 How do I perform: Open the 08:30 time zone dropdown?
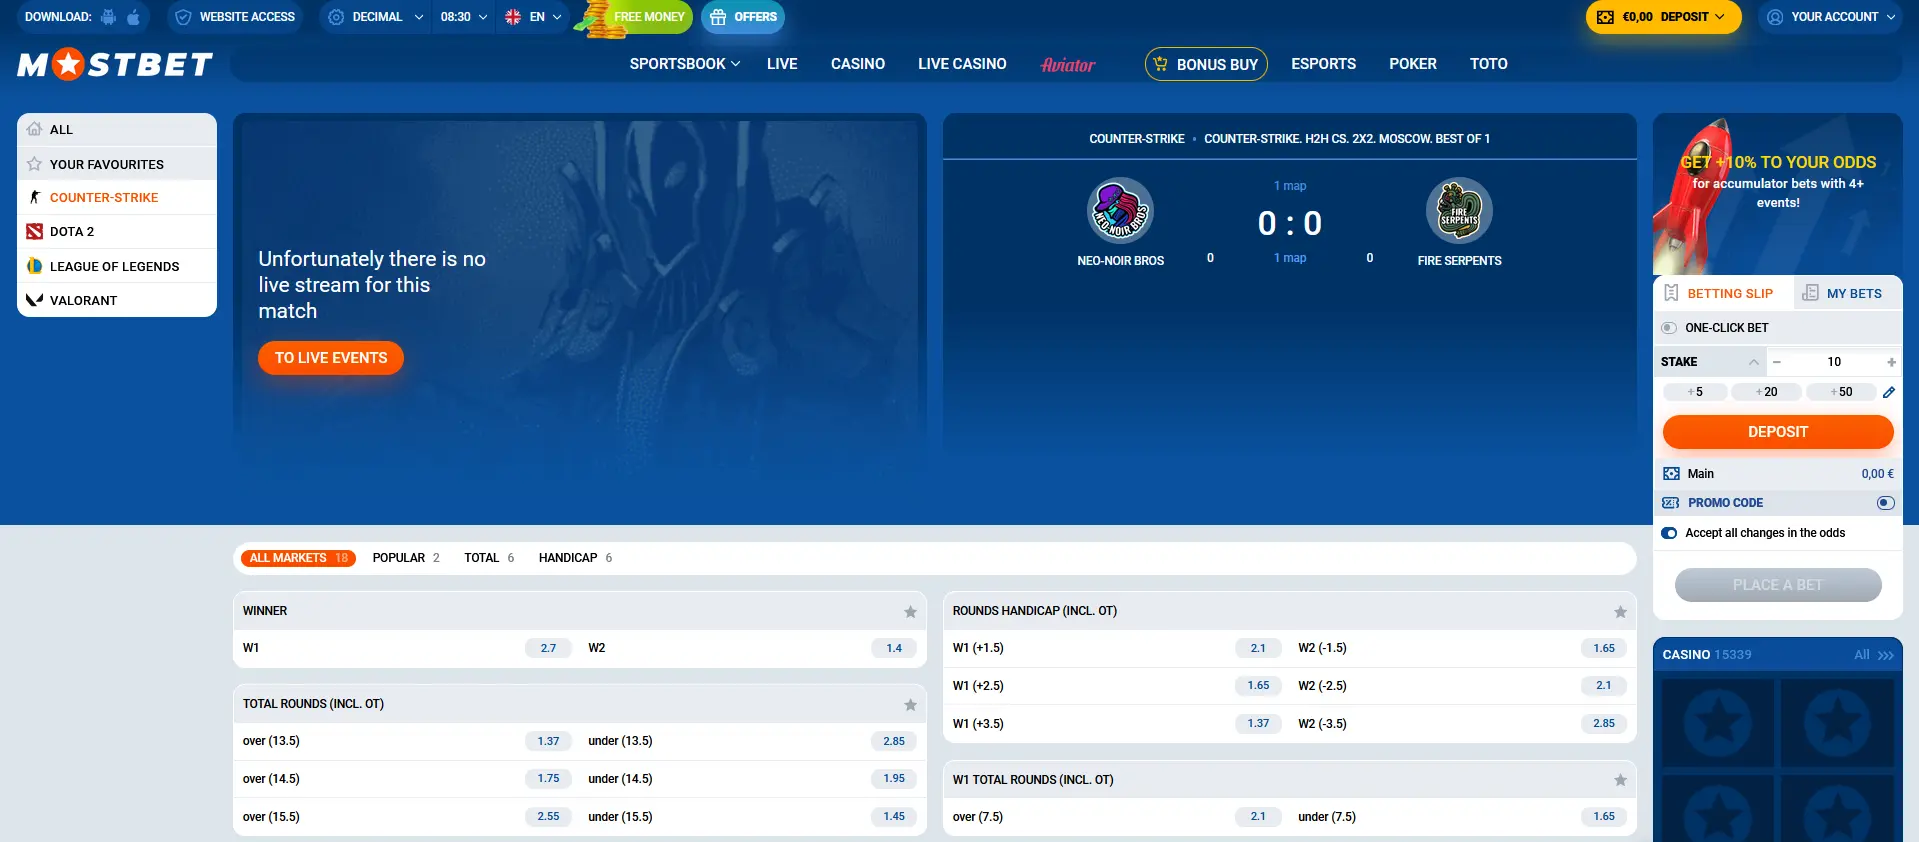[463, 17]
